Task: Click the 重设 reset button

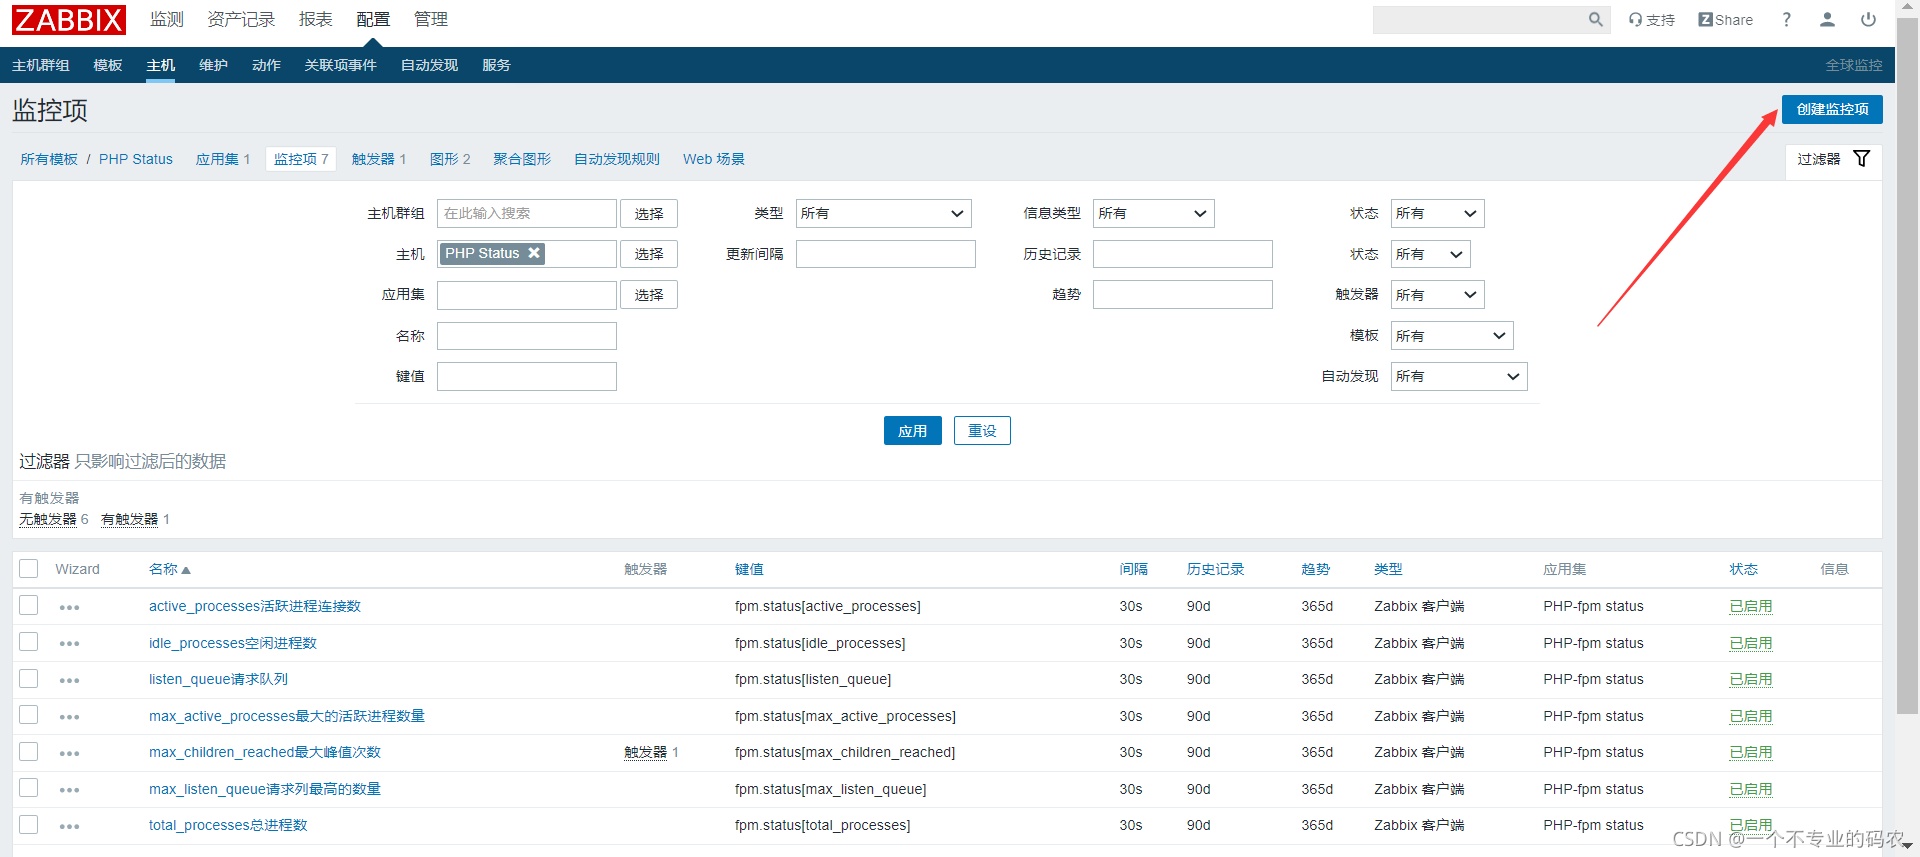Action: 982,431
